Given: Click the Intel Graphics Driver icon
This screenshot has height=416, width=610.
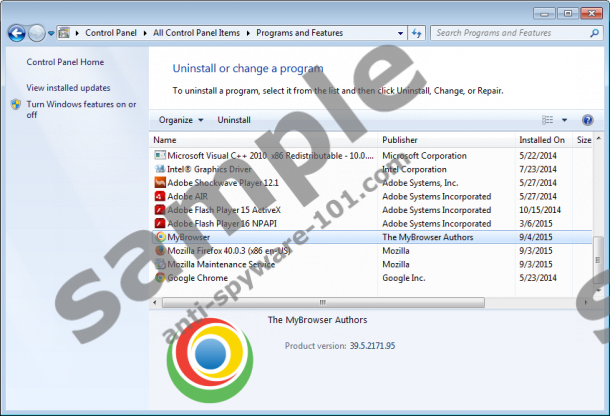Looking at the screenshot, I should (x=159, y=169).
